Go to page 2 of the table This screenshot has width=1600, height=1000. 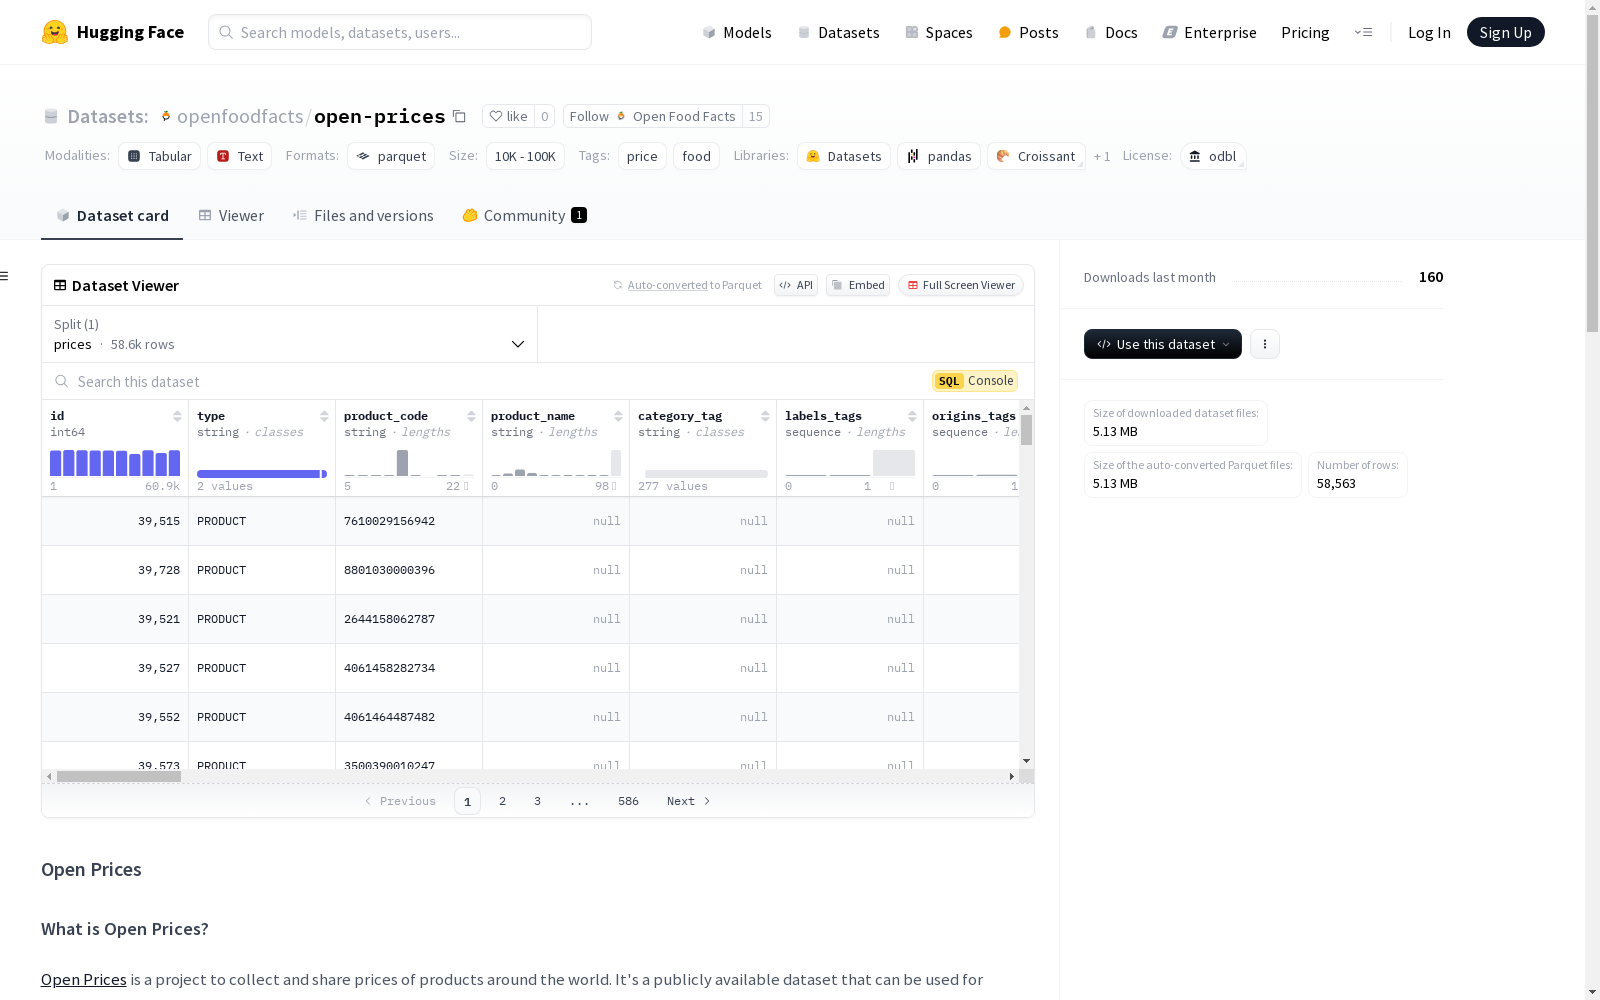[x=502, y=801]
